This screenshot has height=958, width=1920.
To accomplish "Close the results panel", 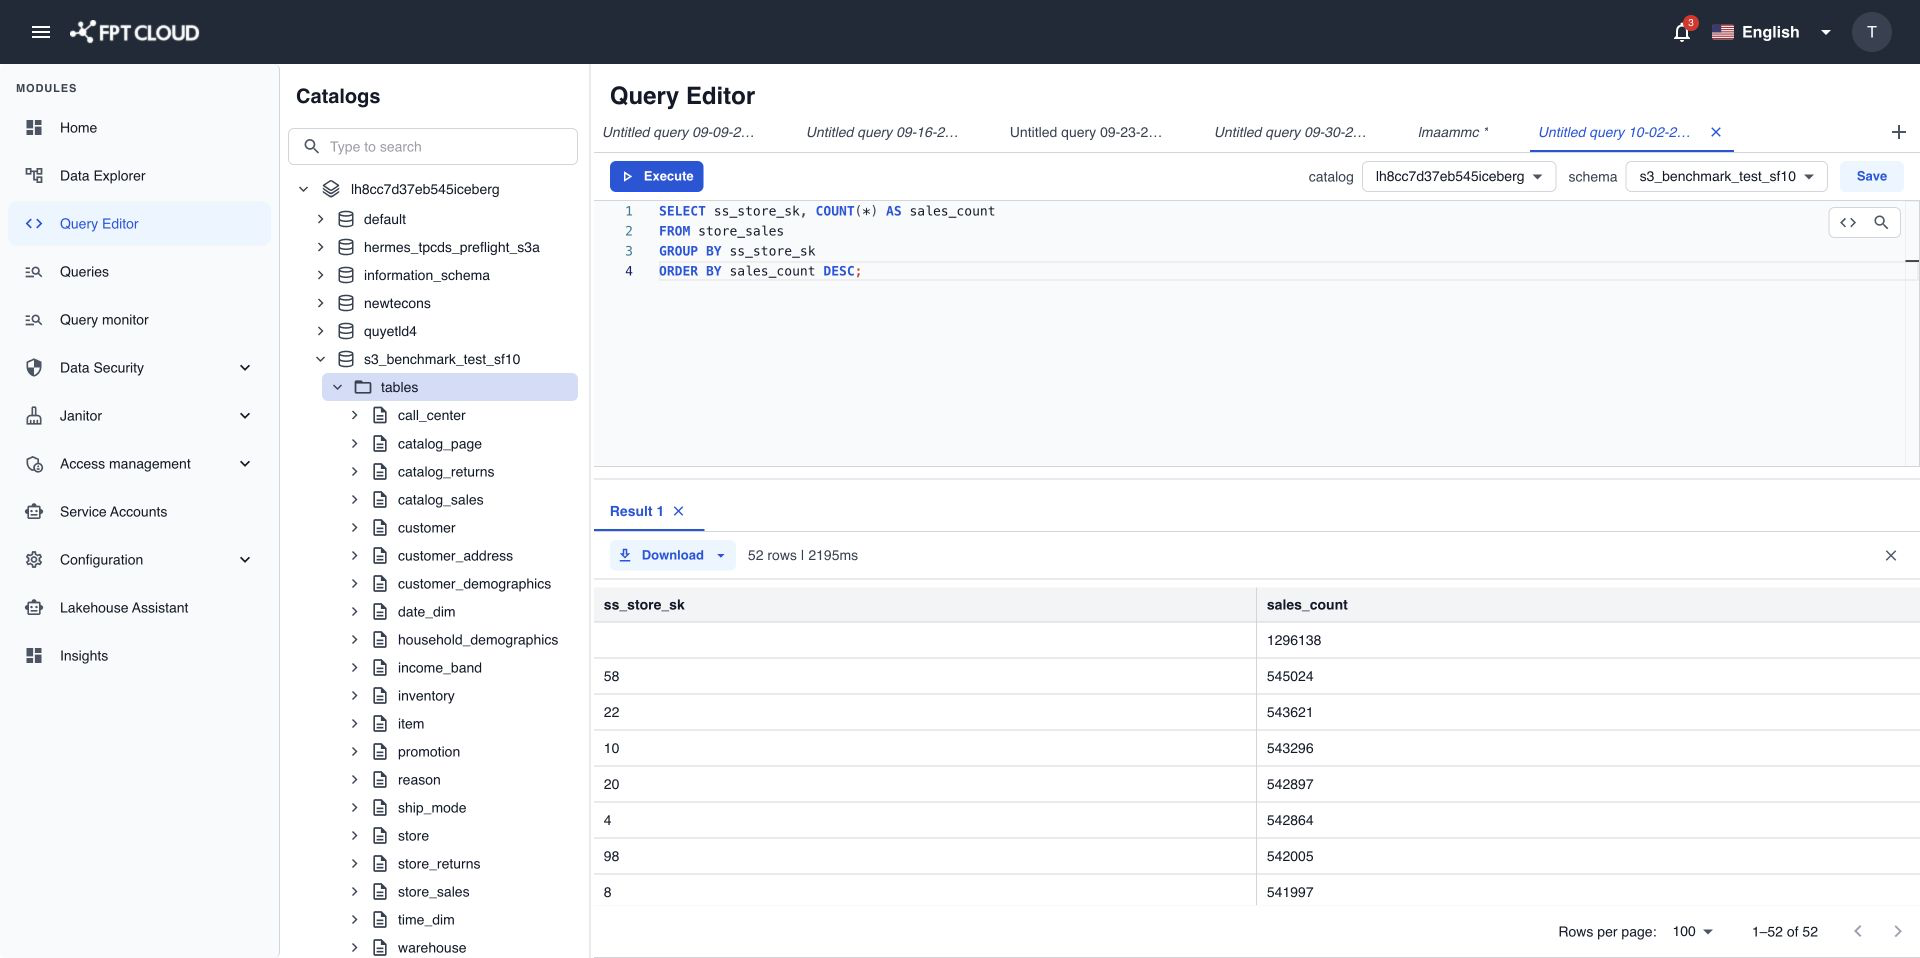I will (1890, 556).
